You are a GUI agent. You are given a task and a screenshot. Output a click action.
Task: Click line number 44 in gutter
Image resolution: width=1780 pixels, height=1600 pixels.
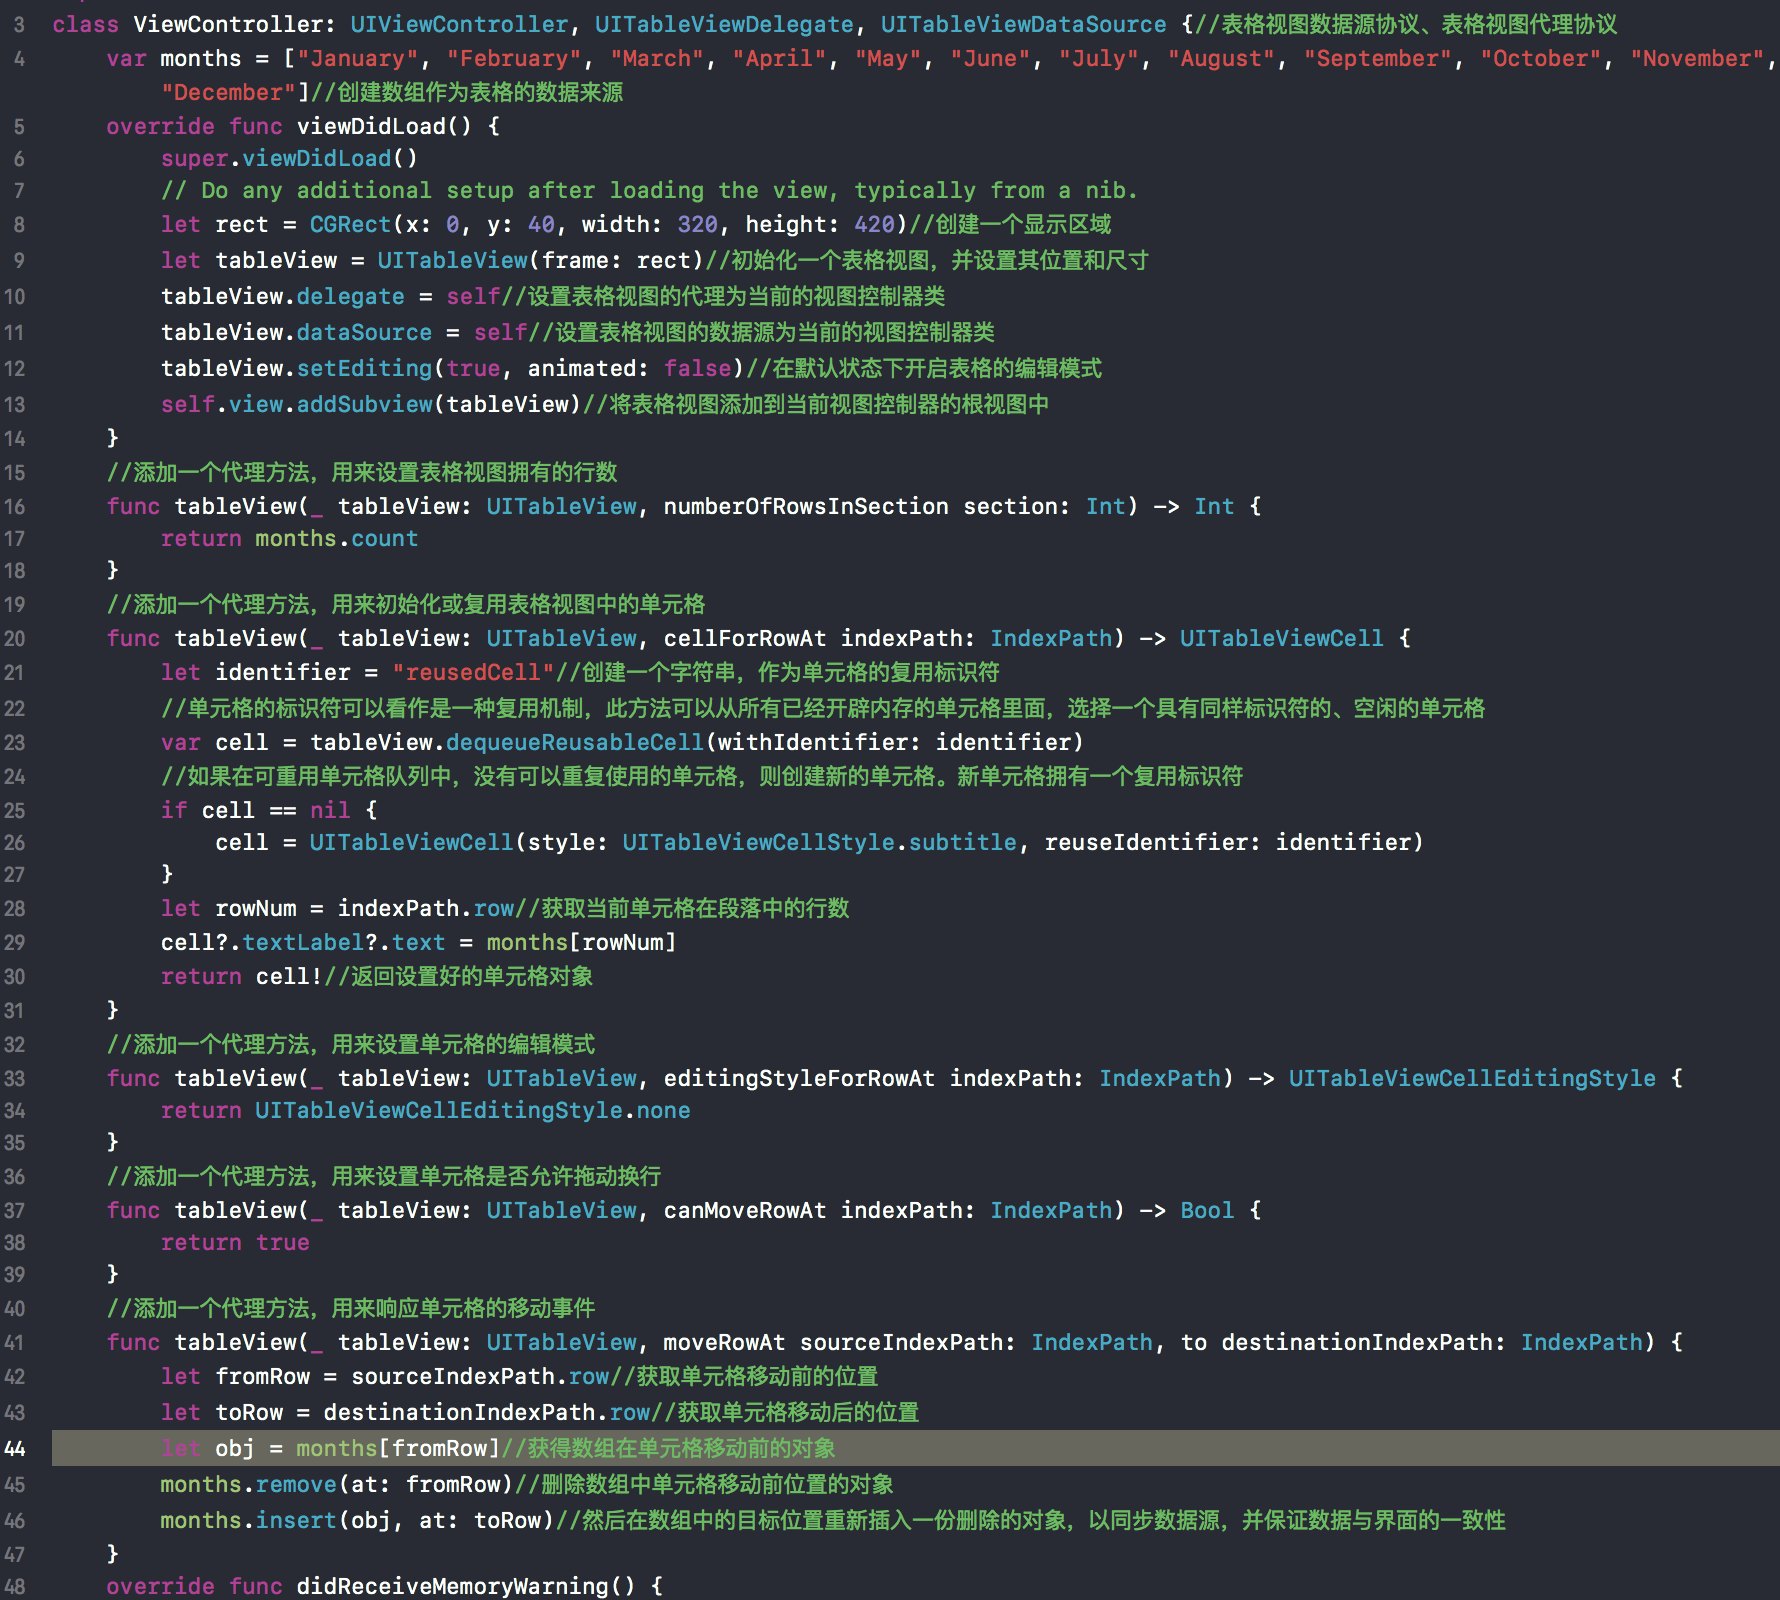click(x=15, y=1449)
